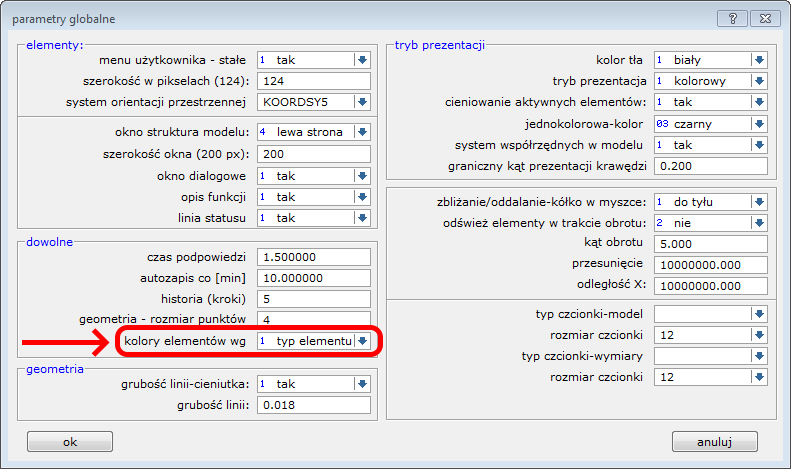Screen dimensions: 791x469
Task: Click the system orientacji przestrzennej field
Action: tap(313, 102)
